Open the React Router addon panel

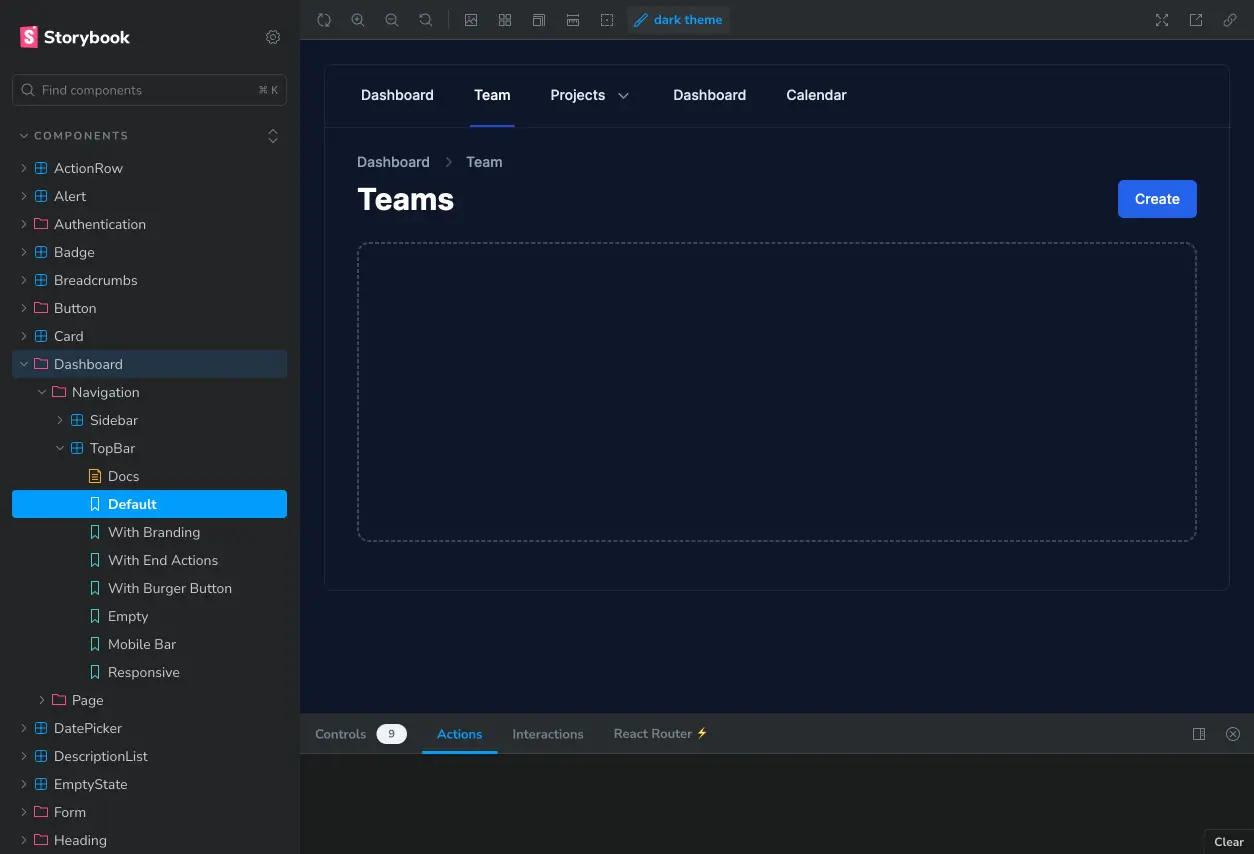click(659, 733)
